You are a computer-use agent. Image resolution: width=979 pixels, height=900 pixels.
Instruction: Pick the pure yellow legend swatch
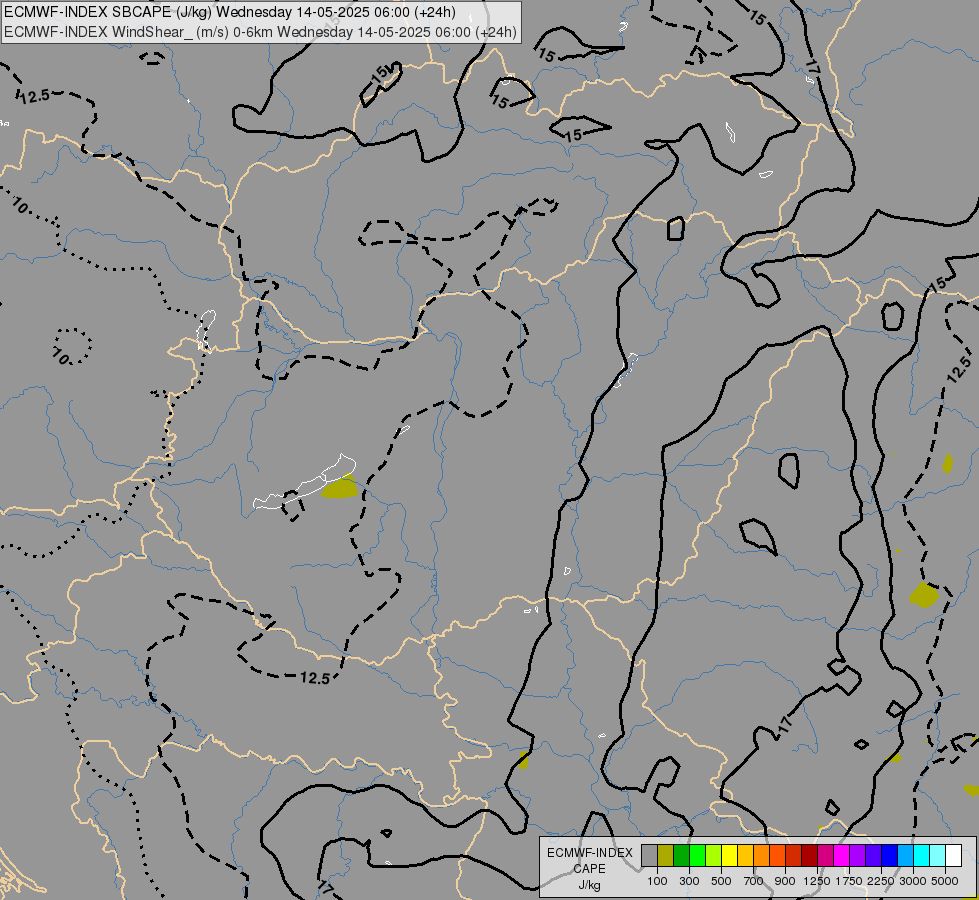[729, 856]
